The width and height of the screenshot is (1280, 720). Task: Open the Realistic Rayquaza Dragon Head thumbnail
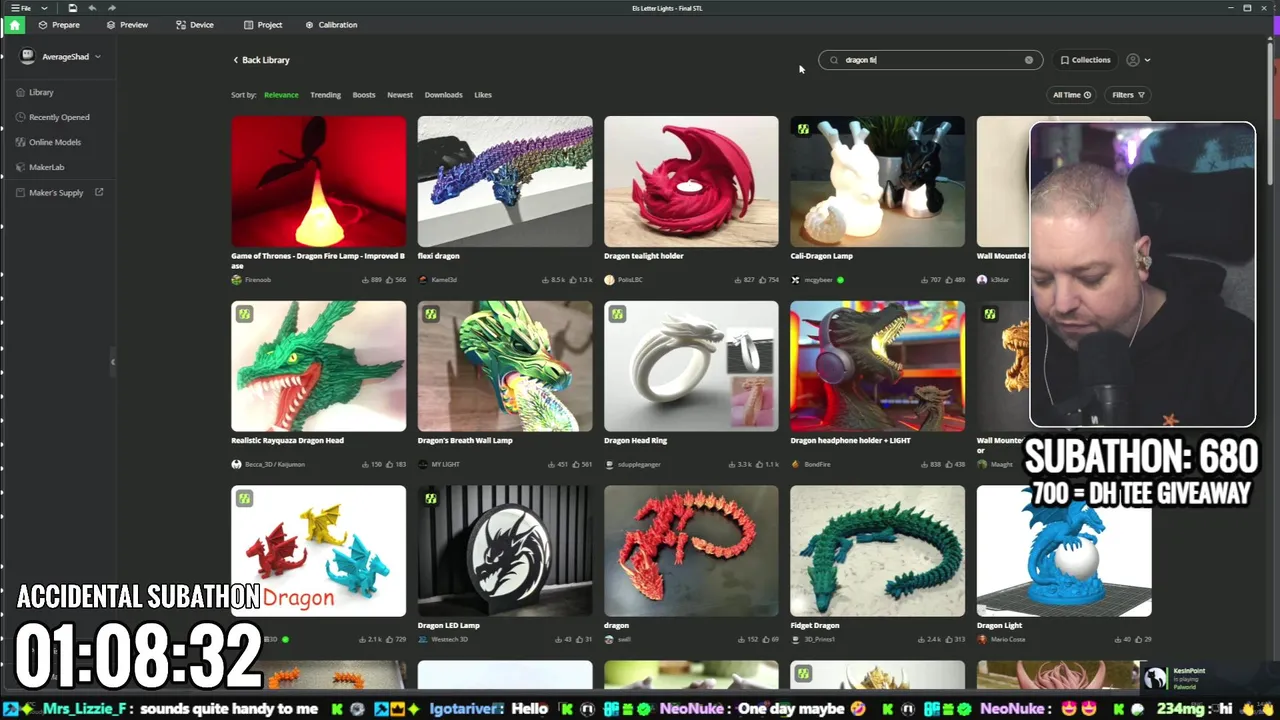click(318, 366)
